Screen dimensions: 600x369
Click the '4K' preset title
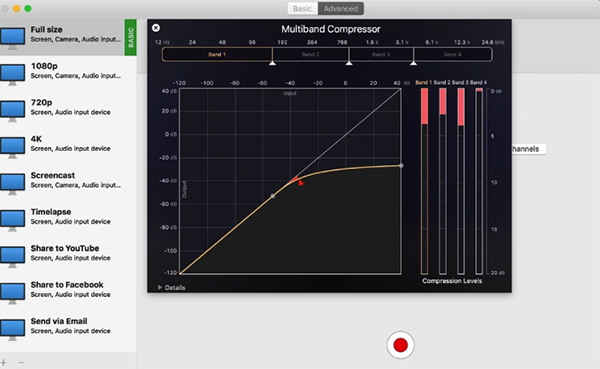36,139
